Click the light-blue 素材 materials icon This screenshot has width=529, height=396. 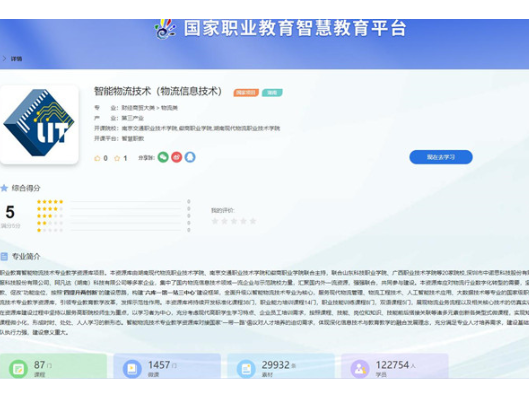[x=246, y=369]
